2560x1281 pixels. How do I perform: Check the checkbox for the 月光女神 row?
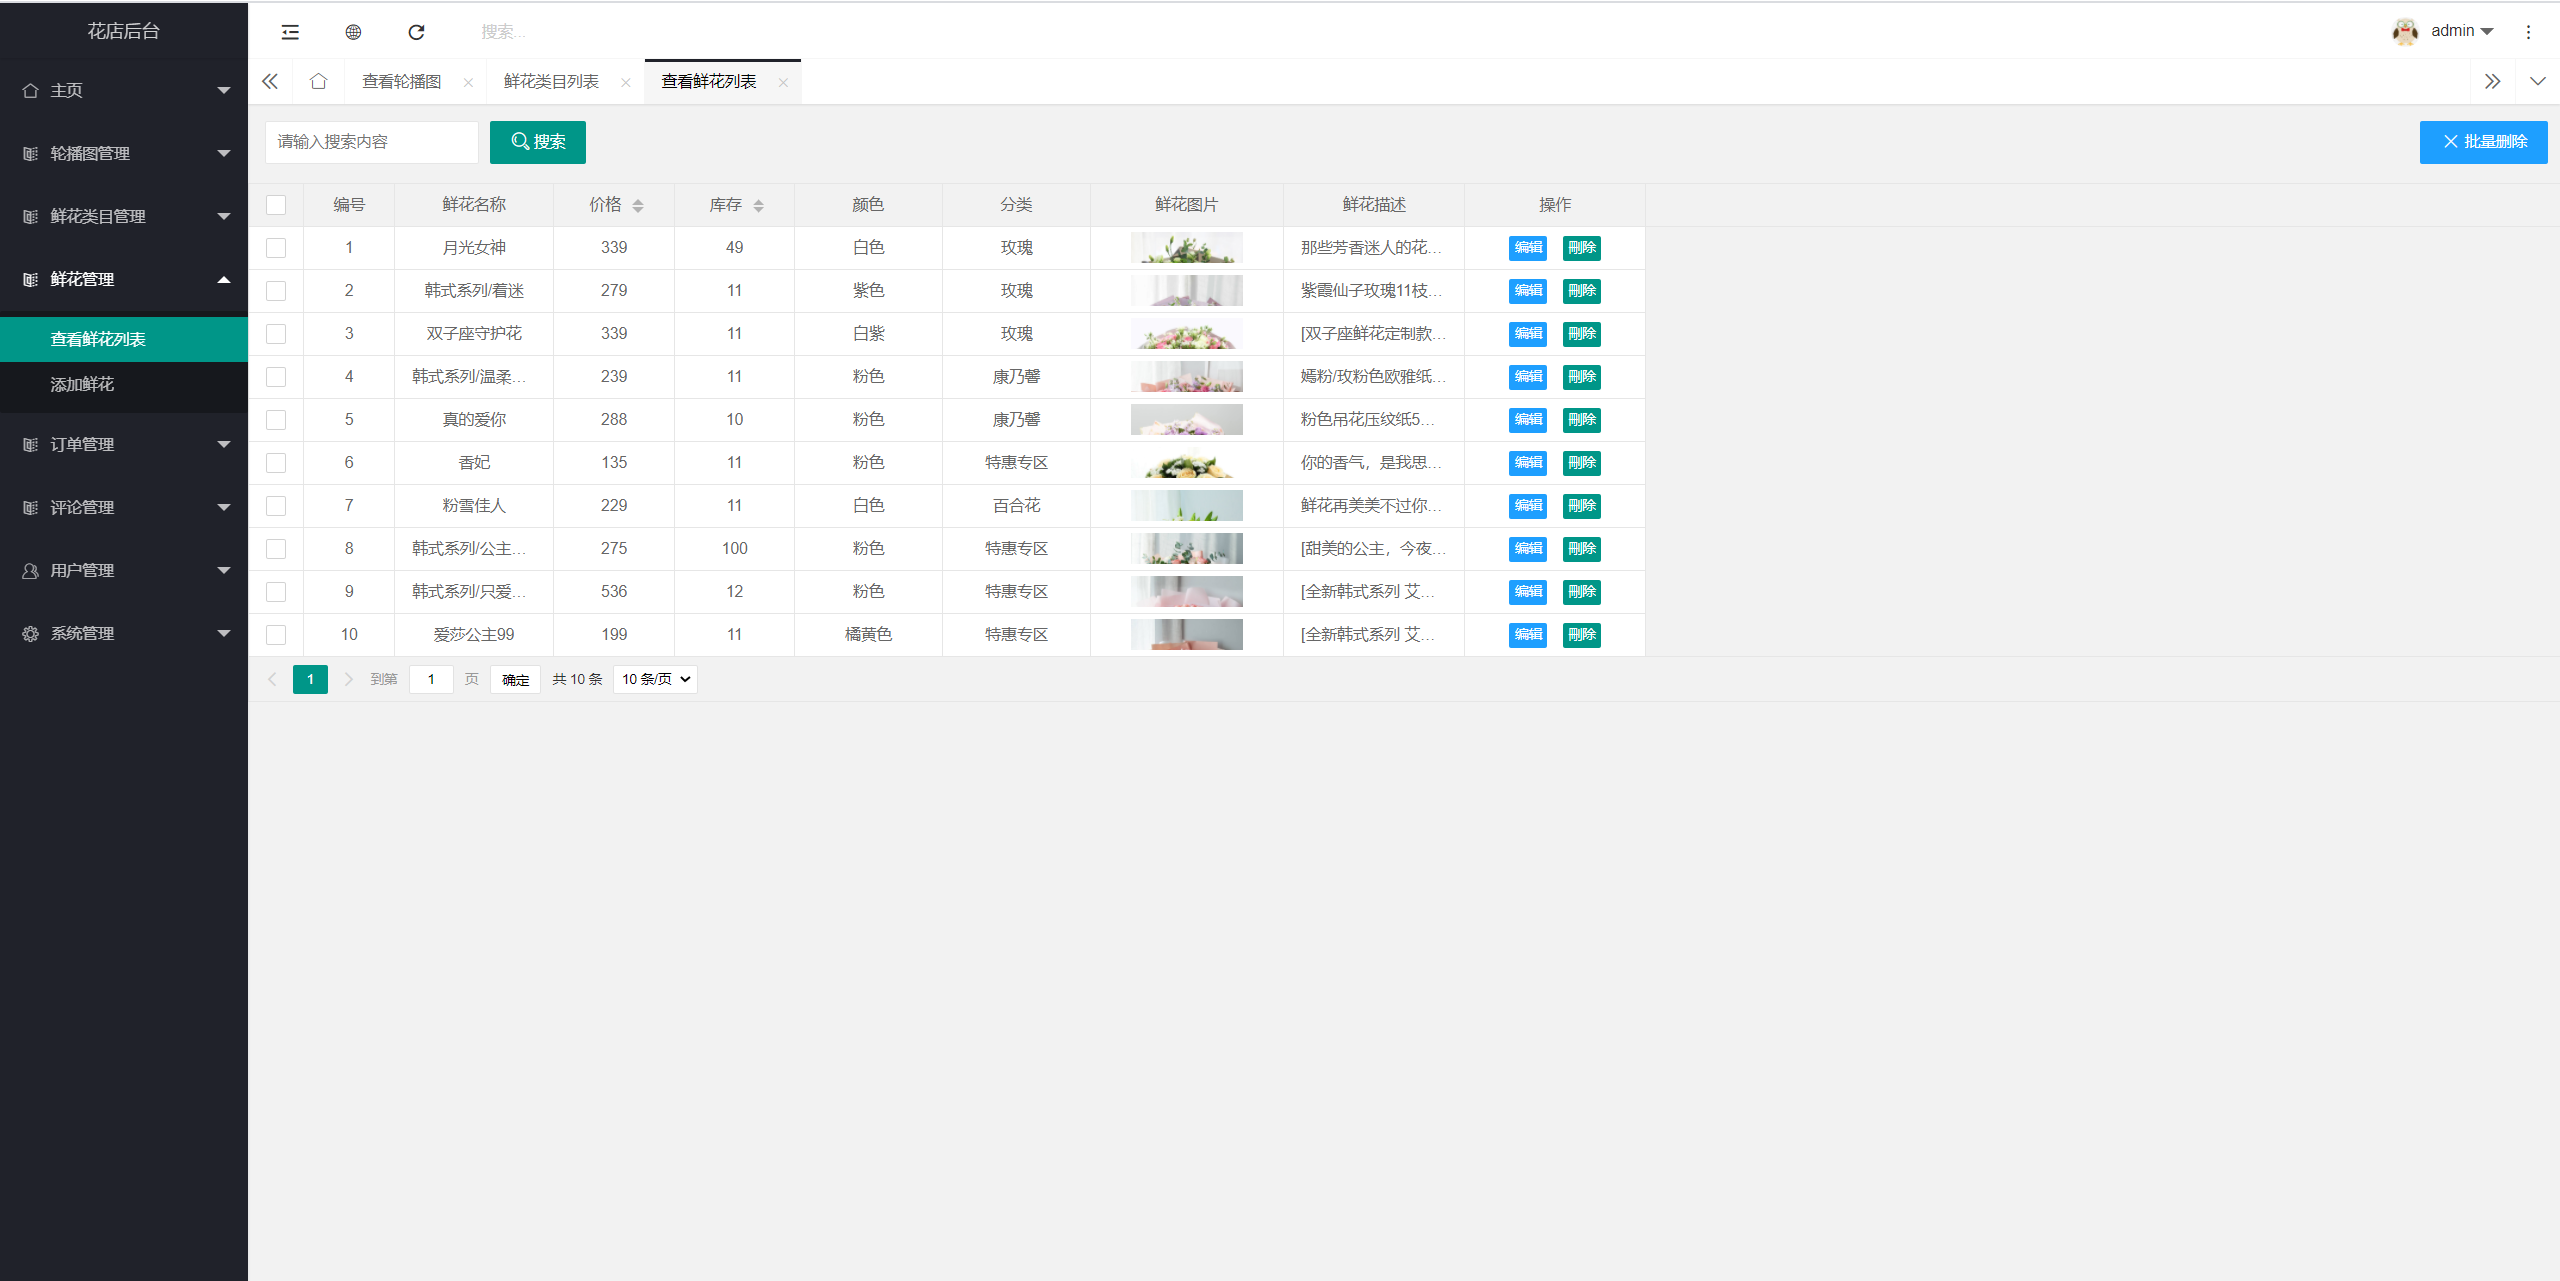276,248
